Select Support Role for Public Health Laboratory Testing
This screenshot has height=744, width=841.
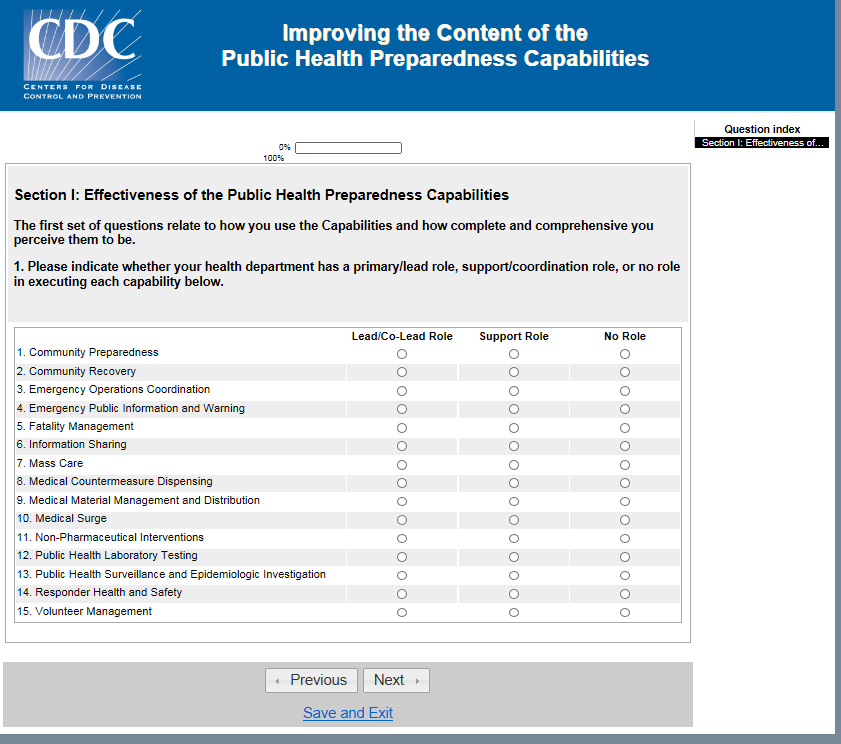coord(514,557)
